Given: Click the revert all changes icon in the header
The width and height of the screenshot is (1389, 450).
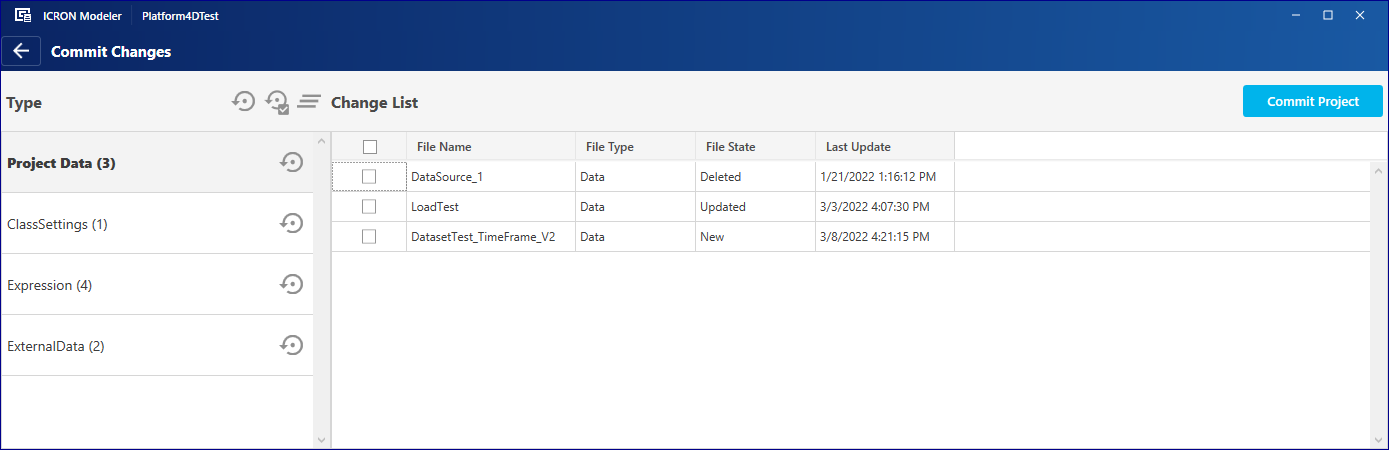Looking at the screenshot, I should click(x=243, y=101).
